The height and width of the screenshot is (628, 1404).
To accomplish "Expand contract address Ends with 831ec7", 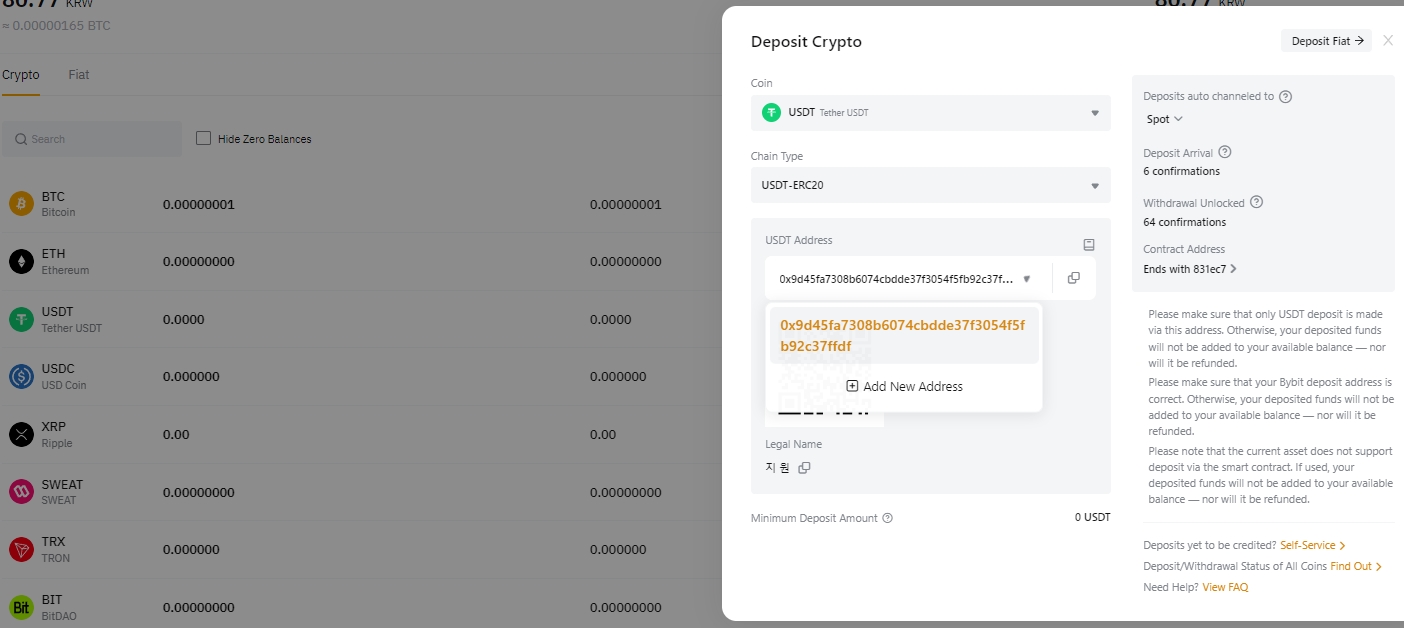I will [x=1190, y=269].
